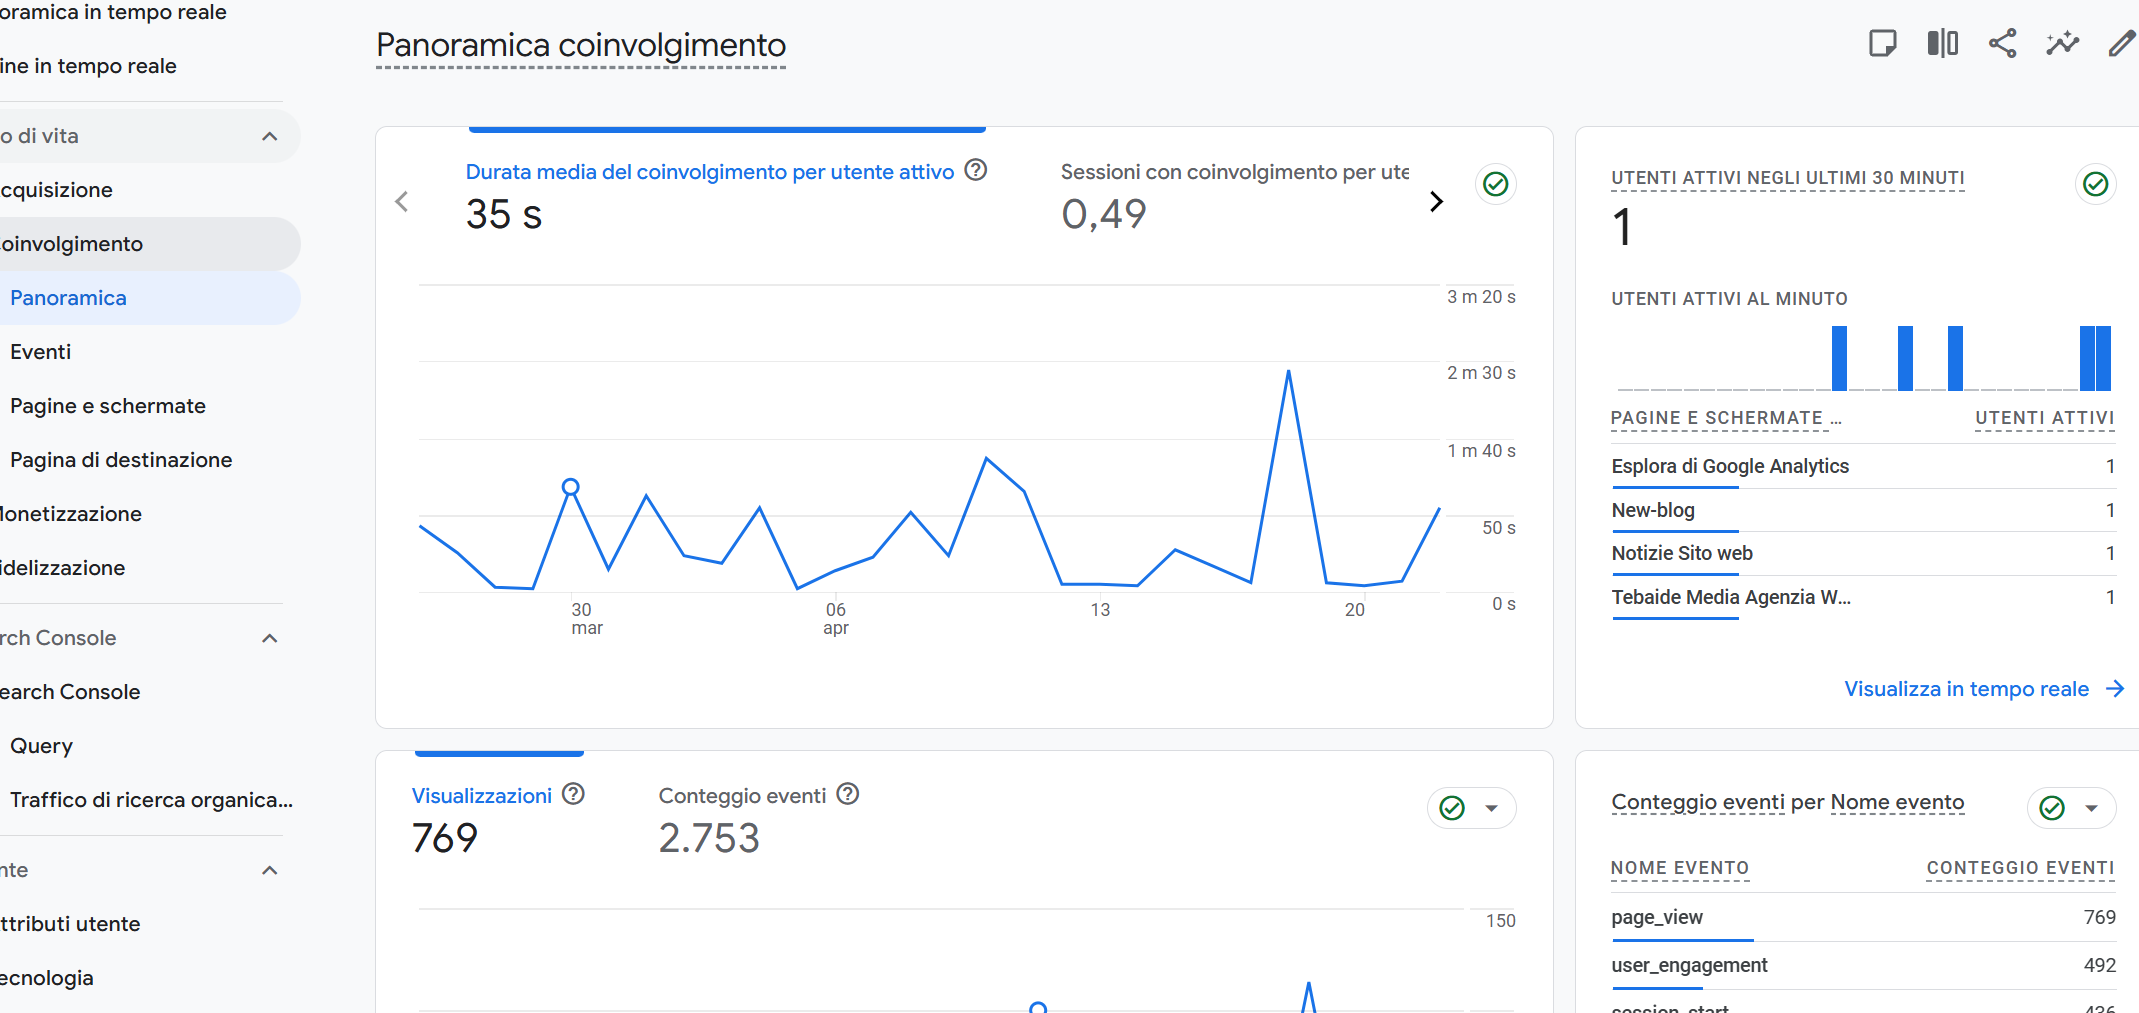
Task: Click help icon beside Conteggio eventi
Action: (848, 795)
